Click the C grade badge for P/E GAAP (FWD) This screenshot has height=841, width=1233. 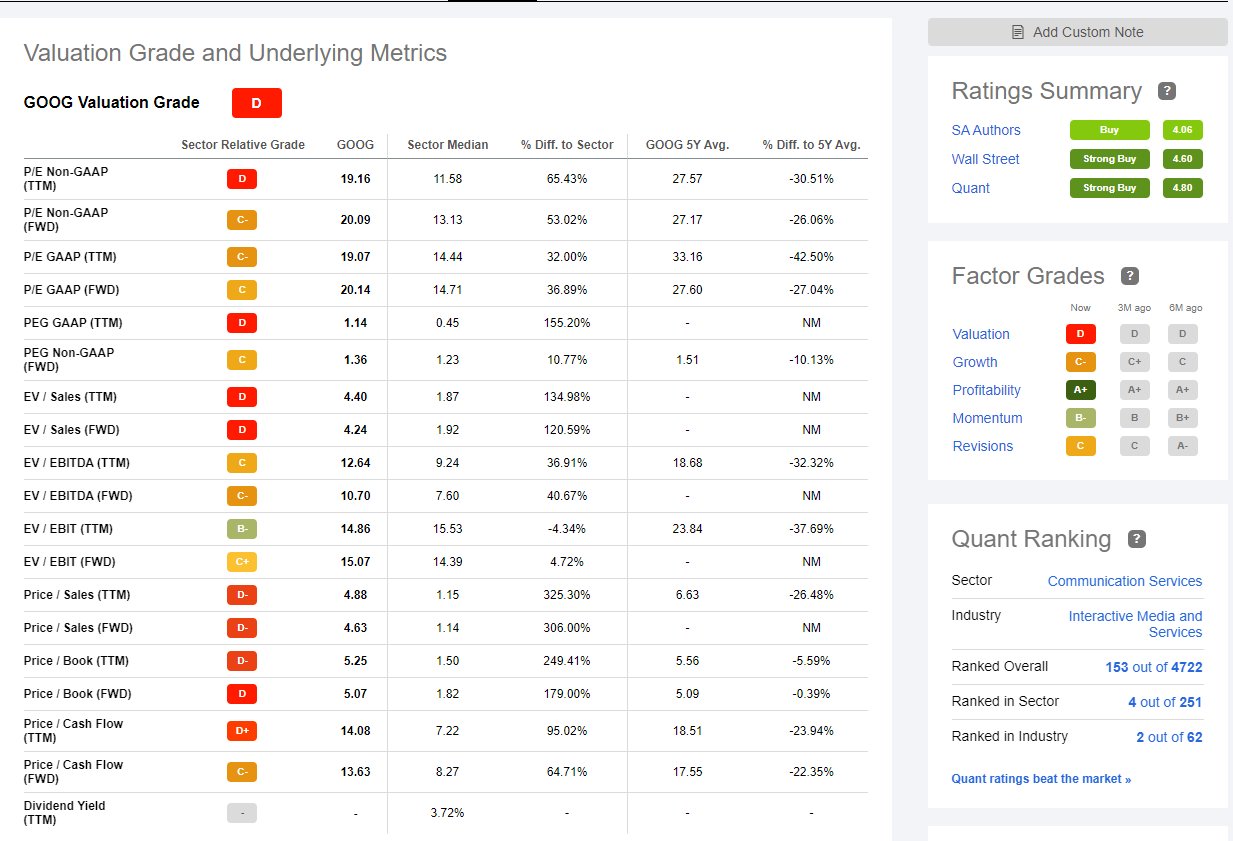point(242,290)
